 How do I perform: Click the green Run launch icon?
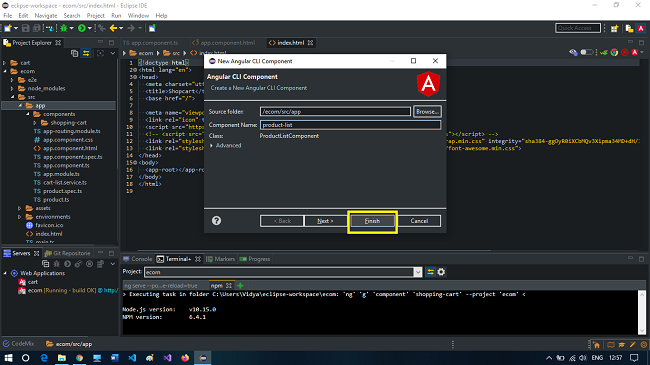(x=82, y=28)
